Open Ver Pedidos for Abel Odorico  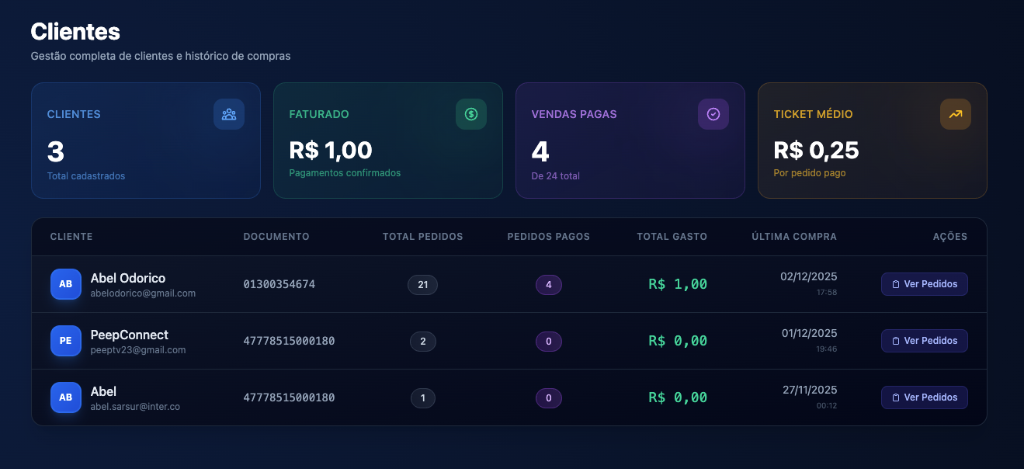coord(924,284)
